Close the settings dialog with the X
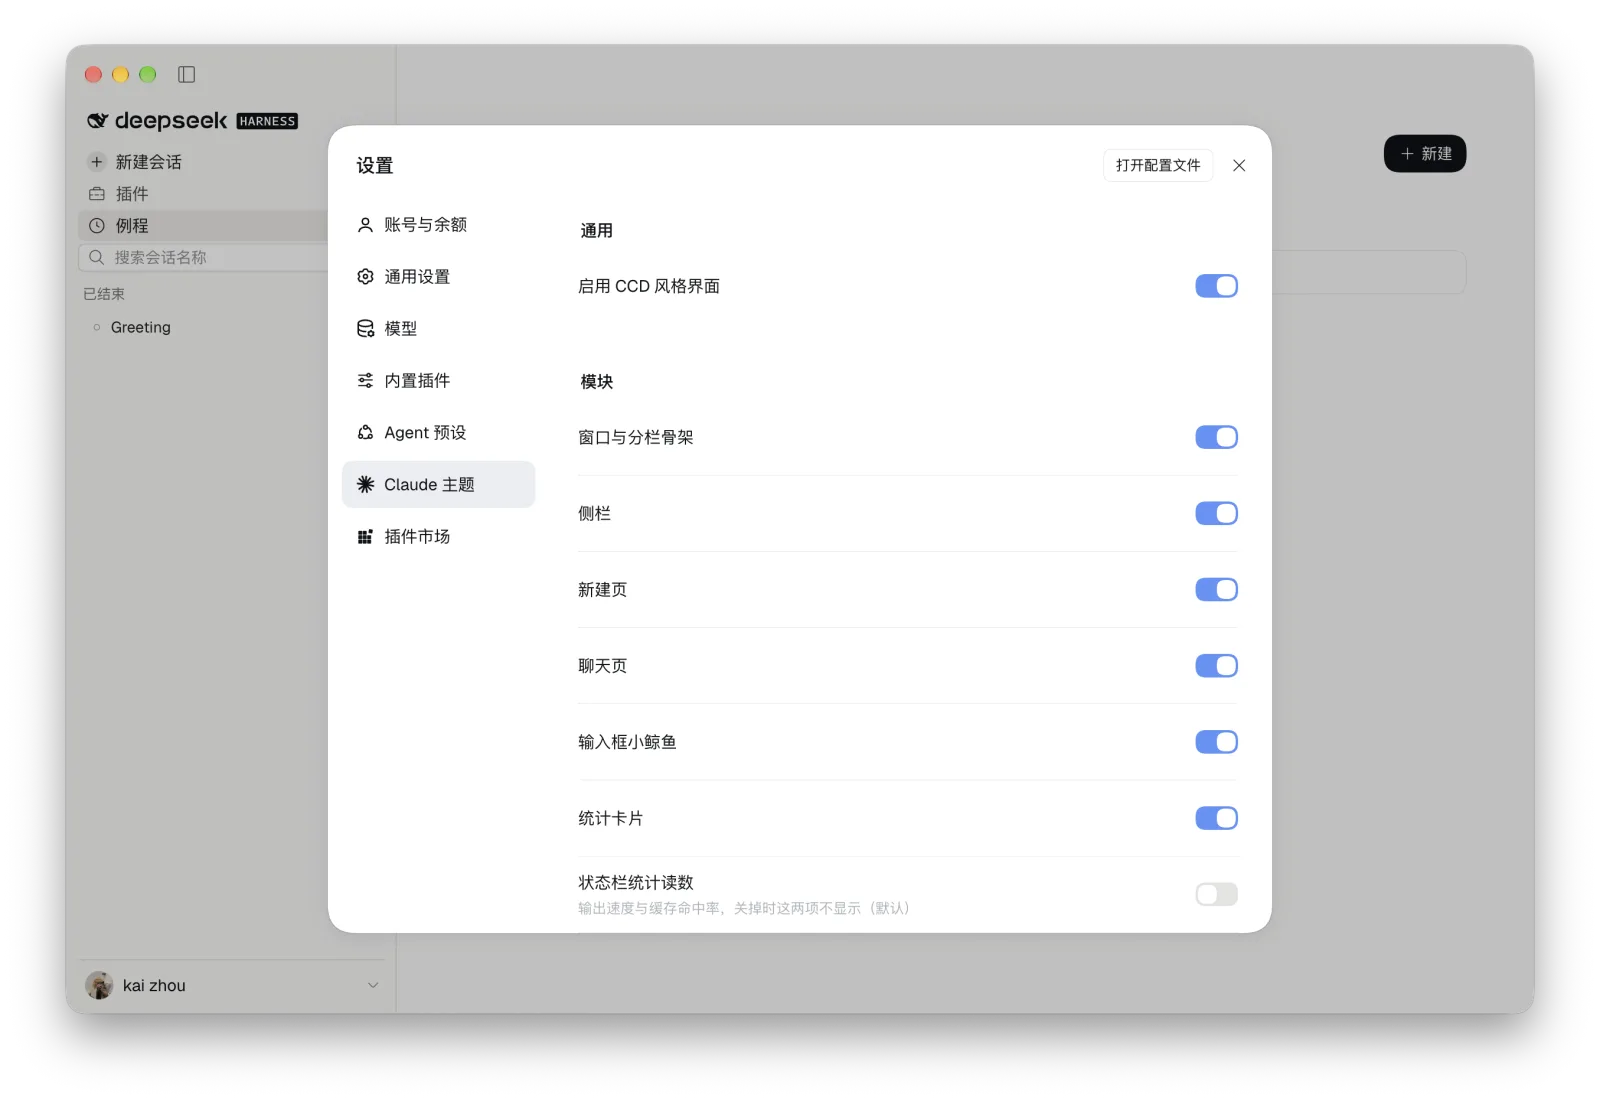Image resolution: width=1600 pixels, height=1101 pixels. 1239,165
